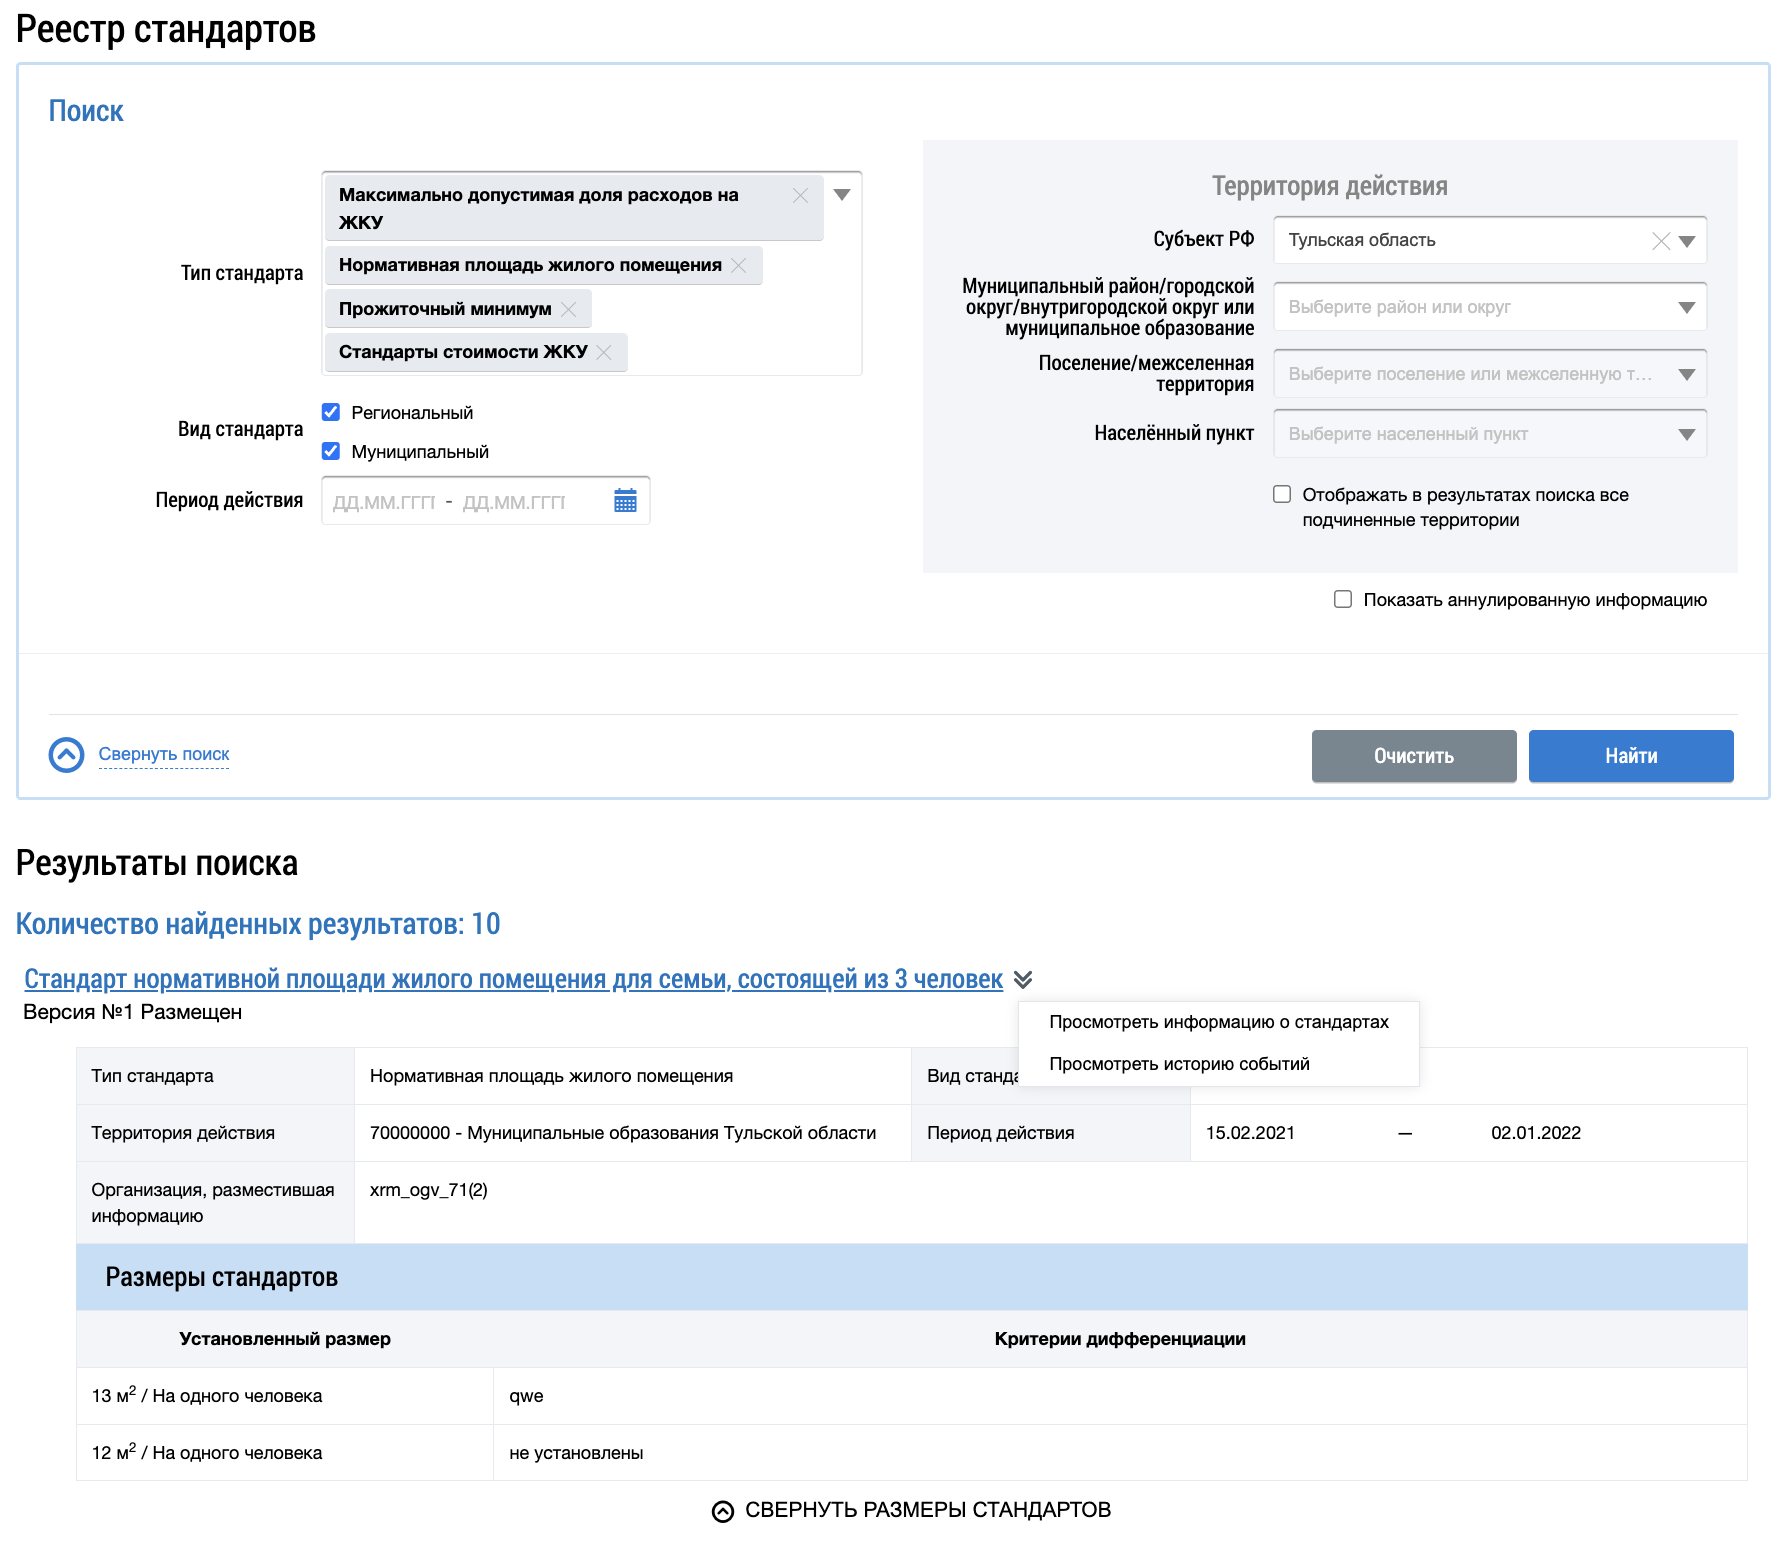Open the Тип стандарта dropdown arrow
The width and height of the screenshot is (1782, 1556).
click(x=842, y=195)
